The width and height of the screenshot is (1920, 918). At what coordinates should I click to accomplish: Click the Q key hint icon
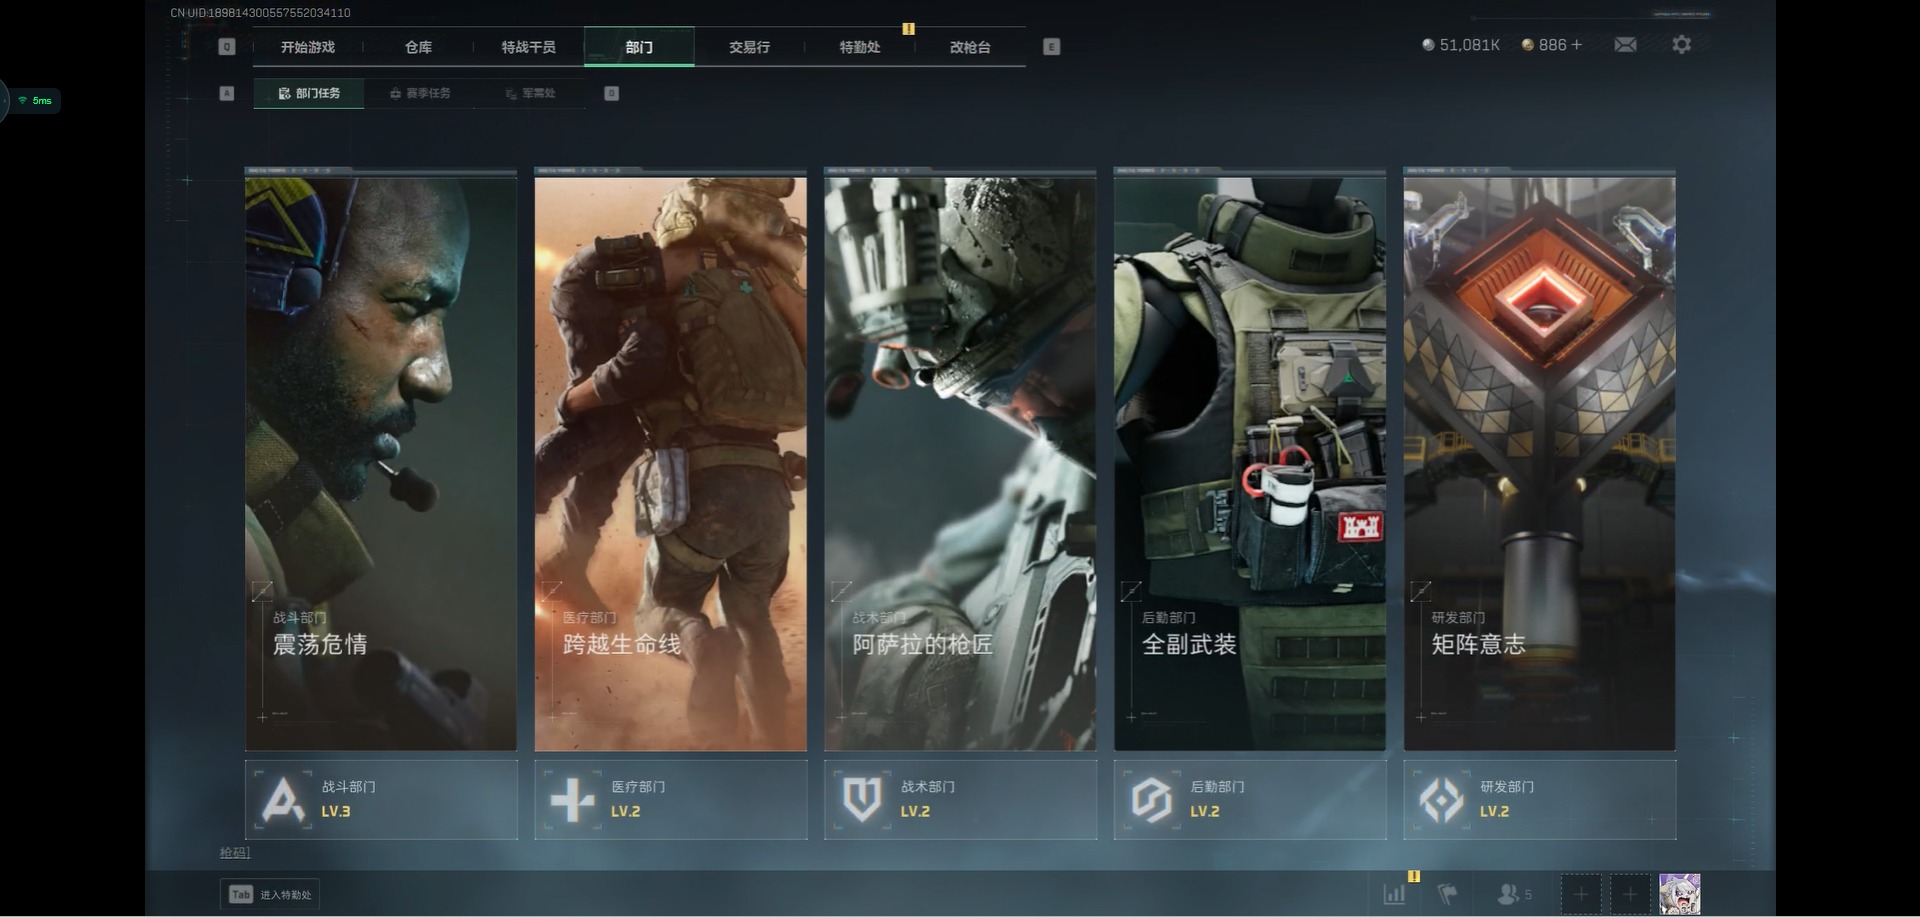click(x=227, y=47)
